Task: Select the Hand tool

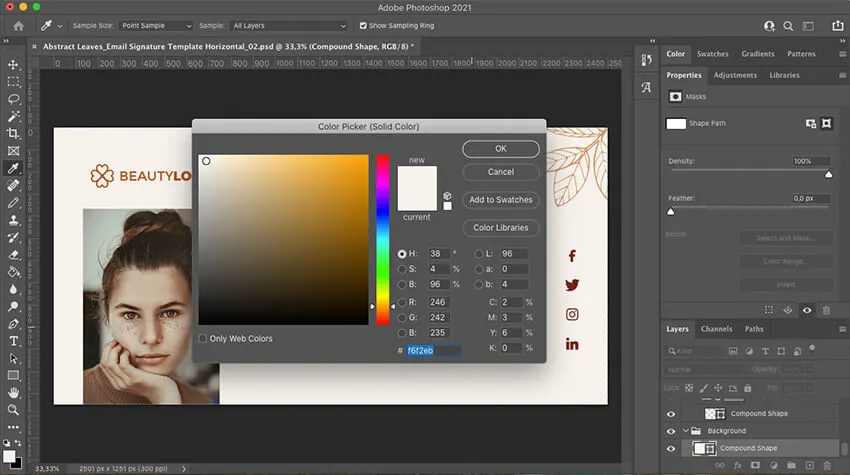Action: point(14,393)
